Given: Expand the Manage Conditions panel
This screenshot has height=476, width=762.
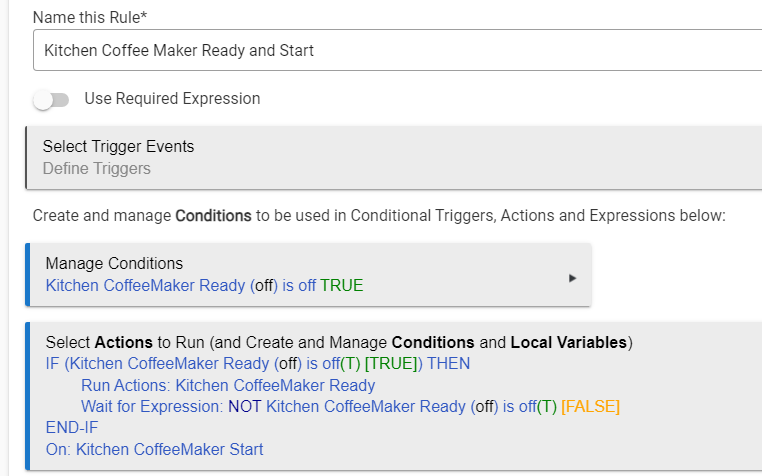Looking at the screenshot, I should click(x=308, y=275).
